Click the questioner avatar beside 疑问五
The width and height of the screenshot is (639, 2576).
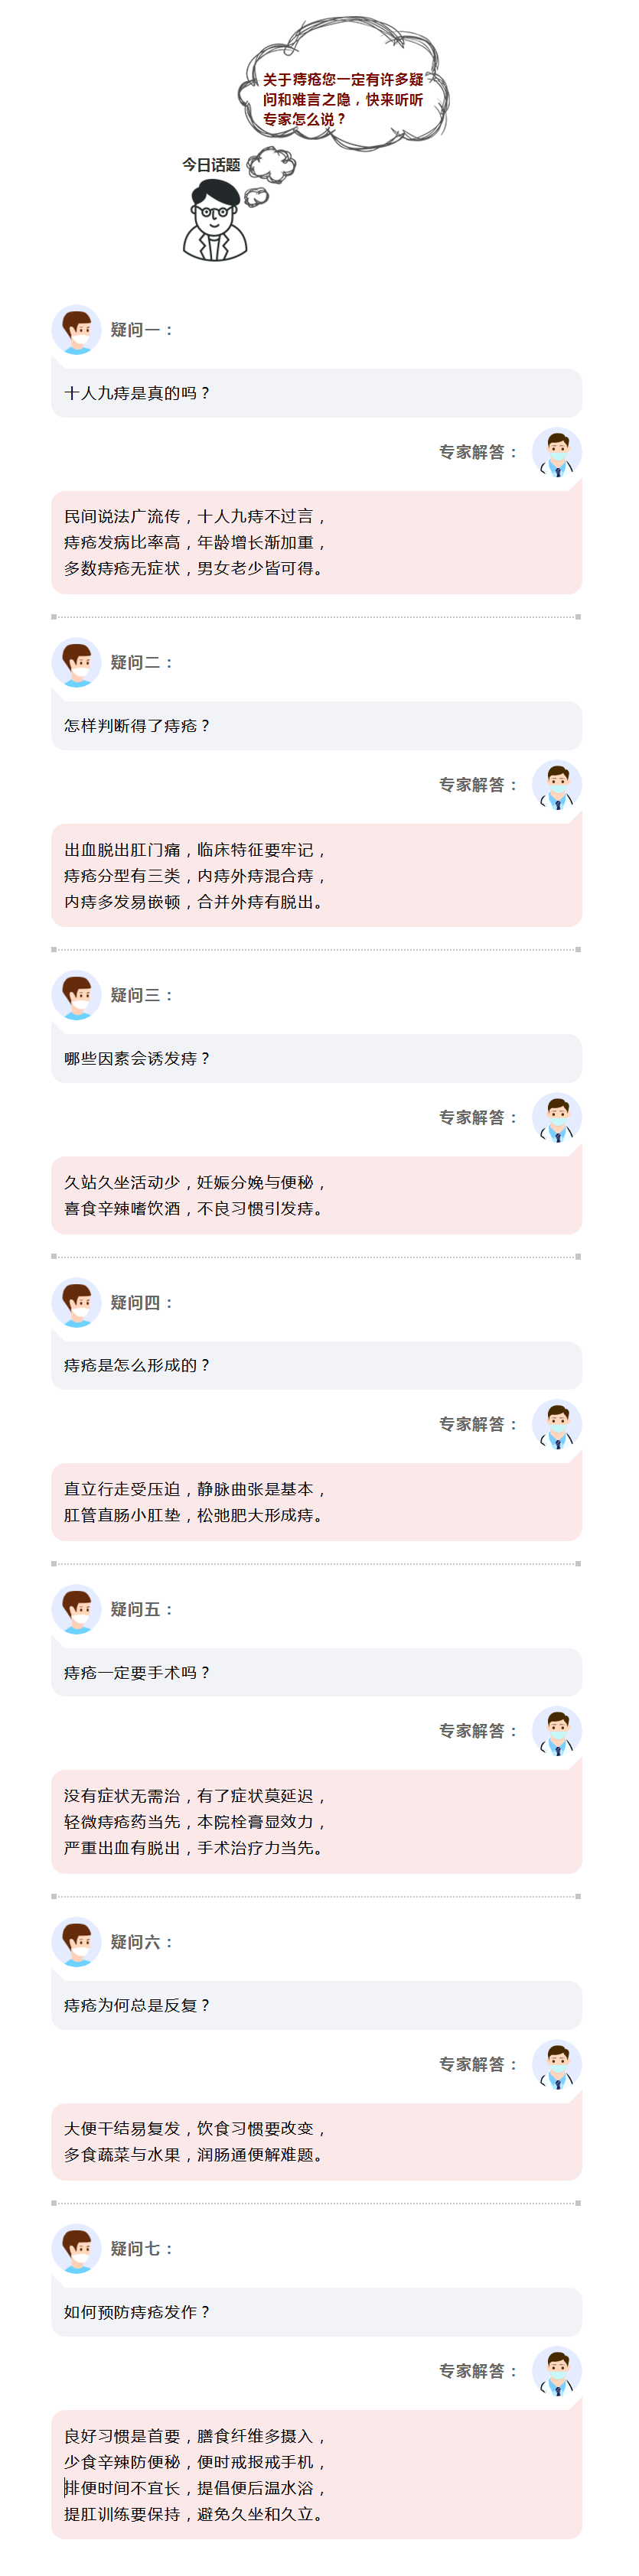click(76, 1609)
